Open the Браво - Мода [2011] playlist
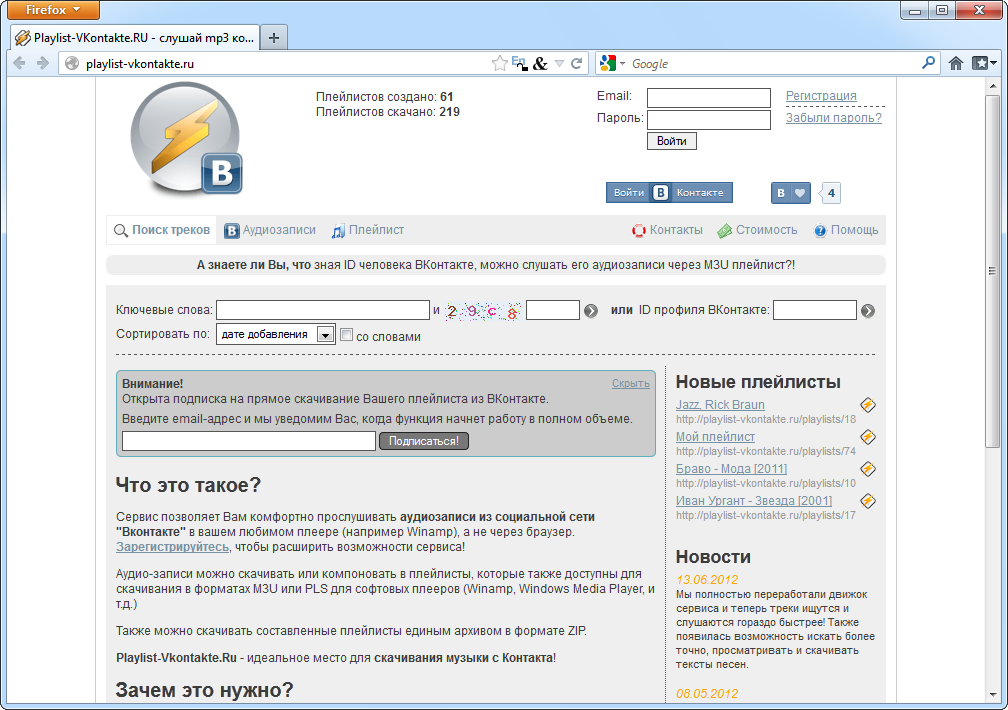 (x=731, y=469)
